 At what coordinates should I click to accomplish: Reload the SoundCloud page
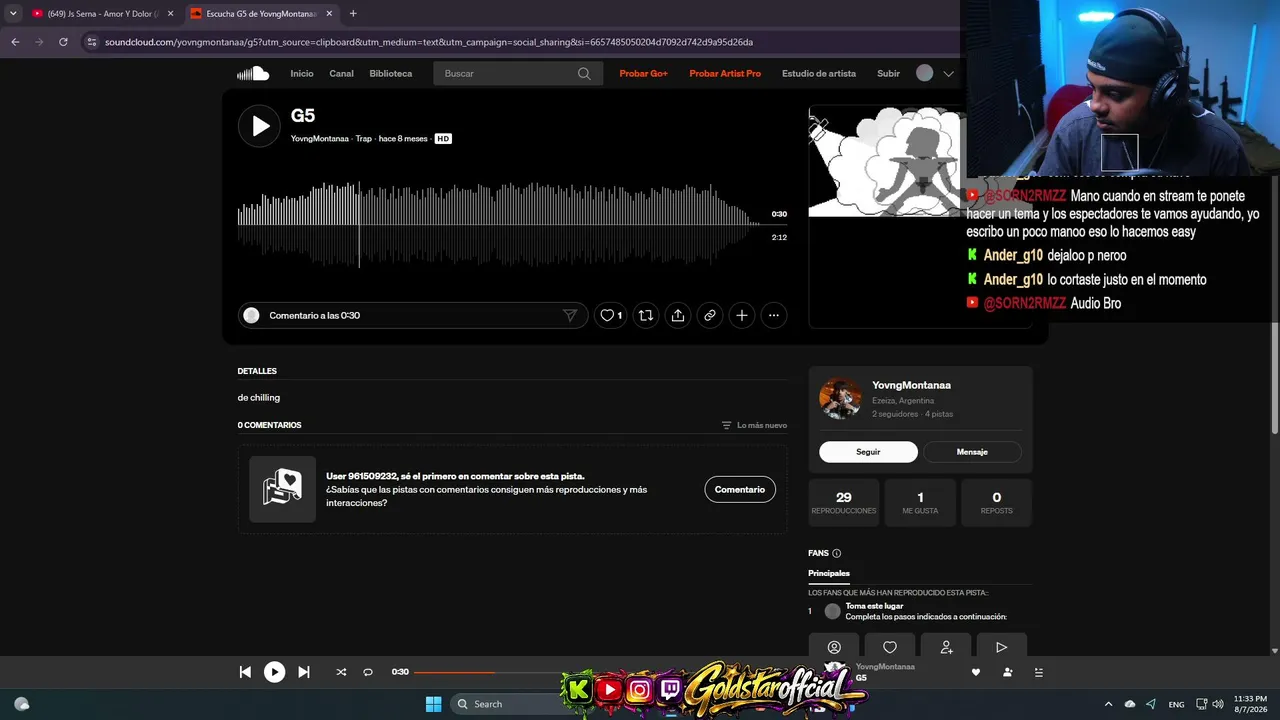63,42
